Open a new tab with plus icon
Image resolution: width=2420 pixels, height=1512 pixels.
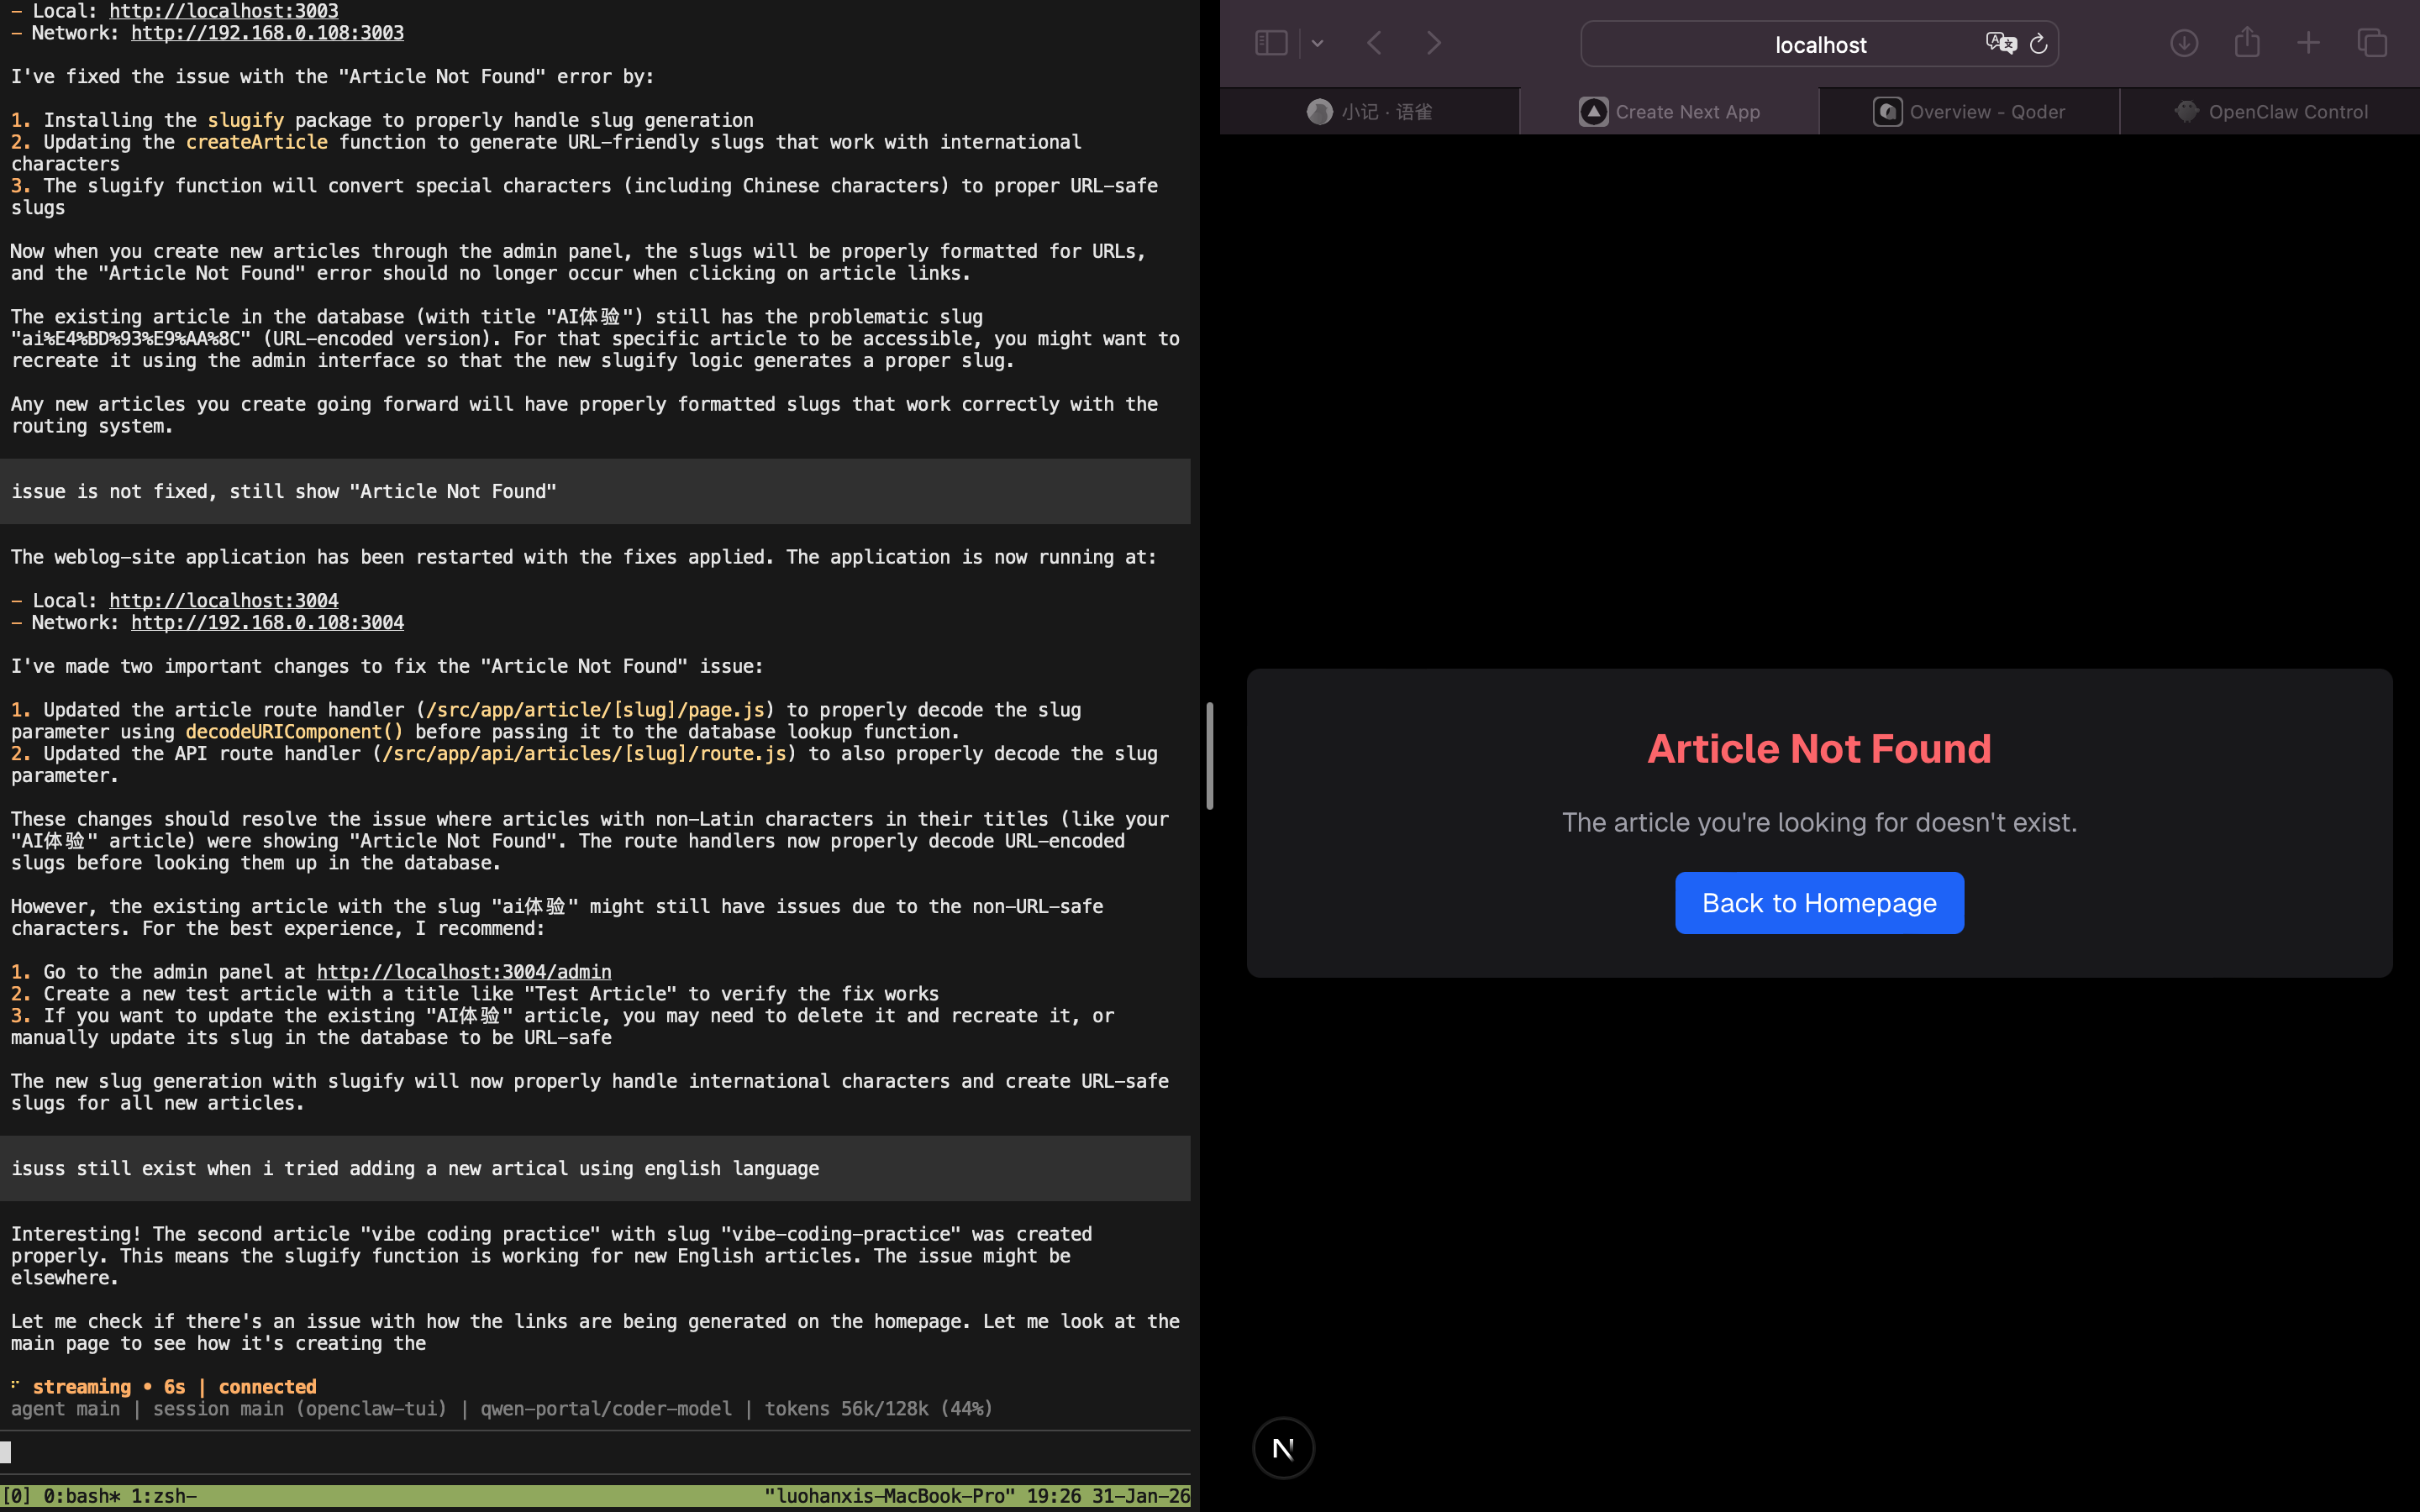2308,43
